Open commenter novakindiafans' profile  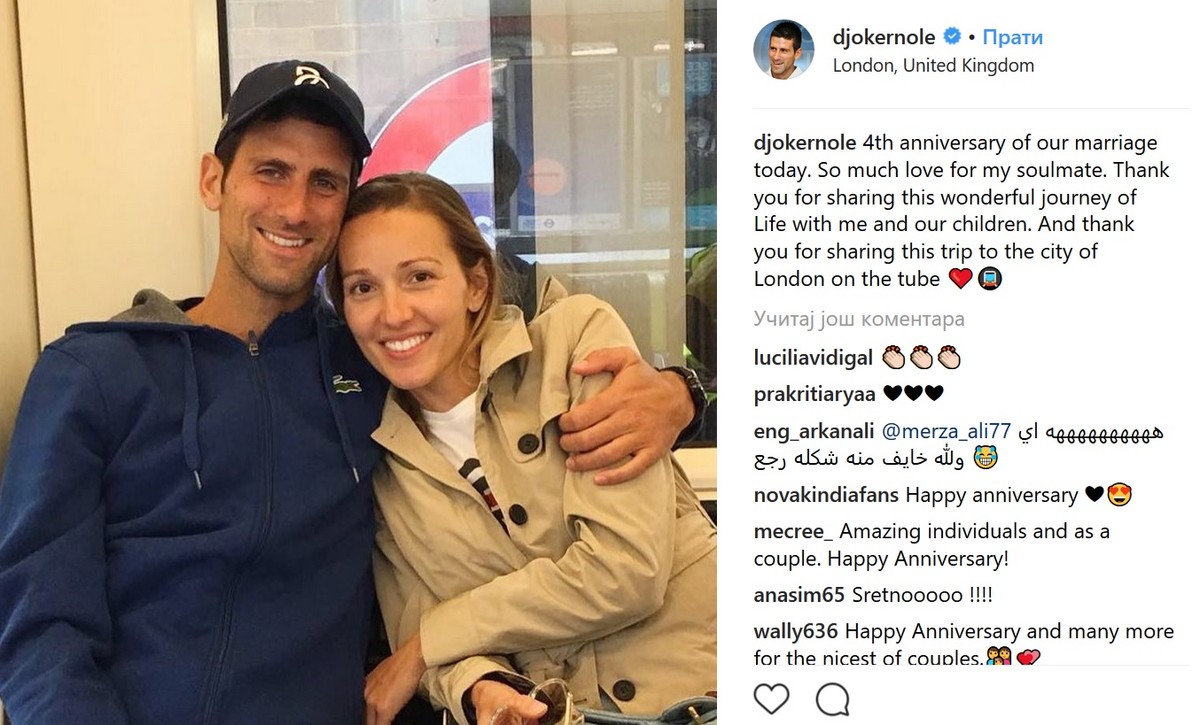pos(827,494)
